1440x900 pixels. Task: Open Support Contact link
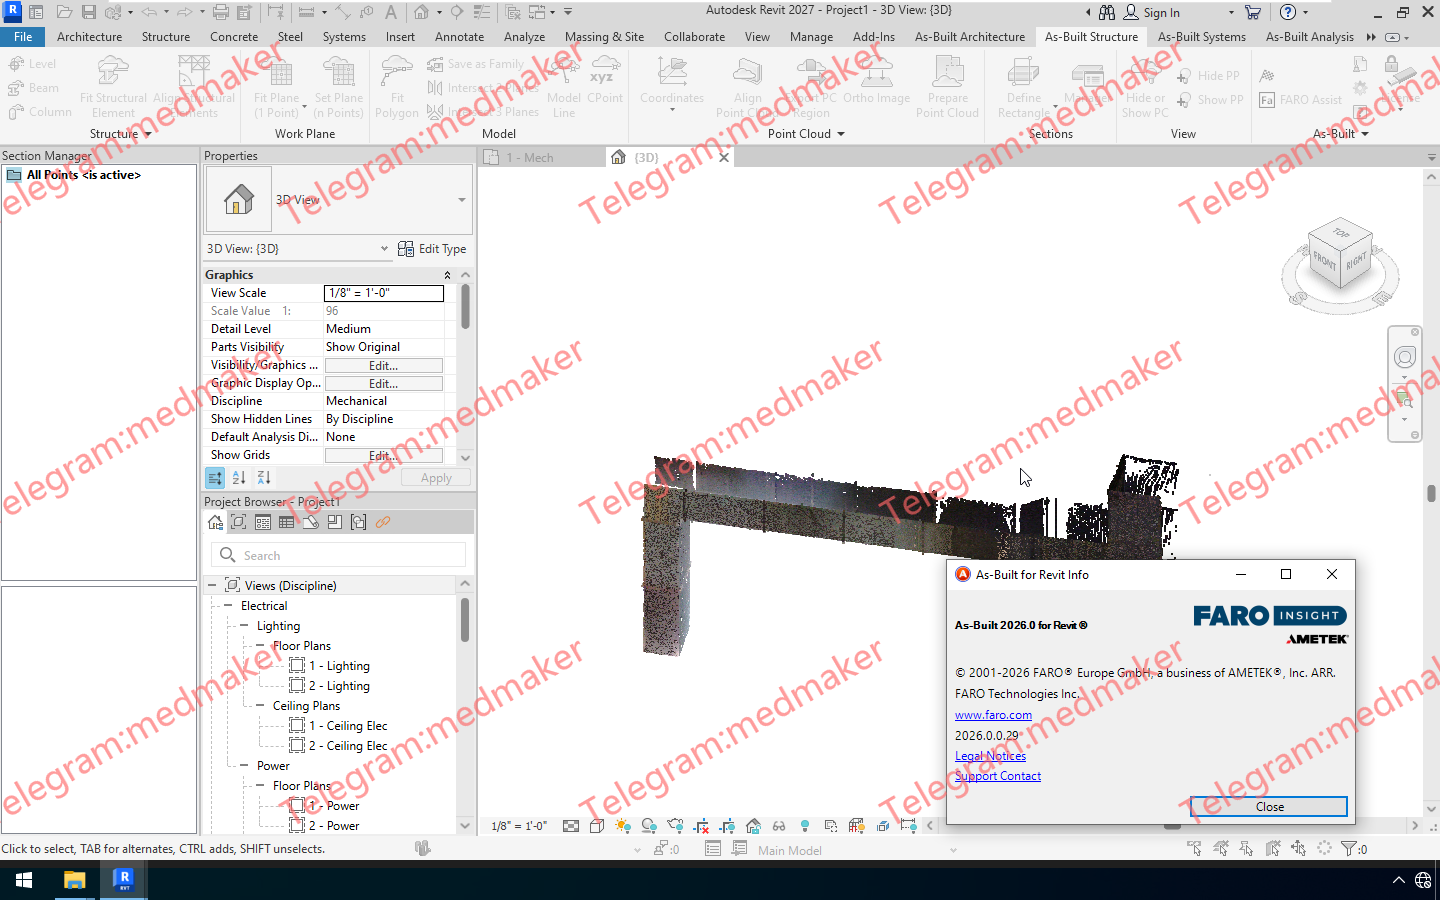tap(998, 776)
